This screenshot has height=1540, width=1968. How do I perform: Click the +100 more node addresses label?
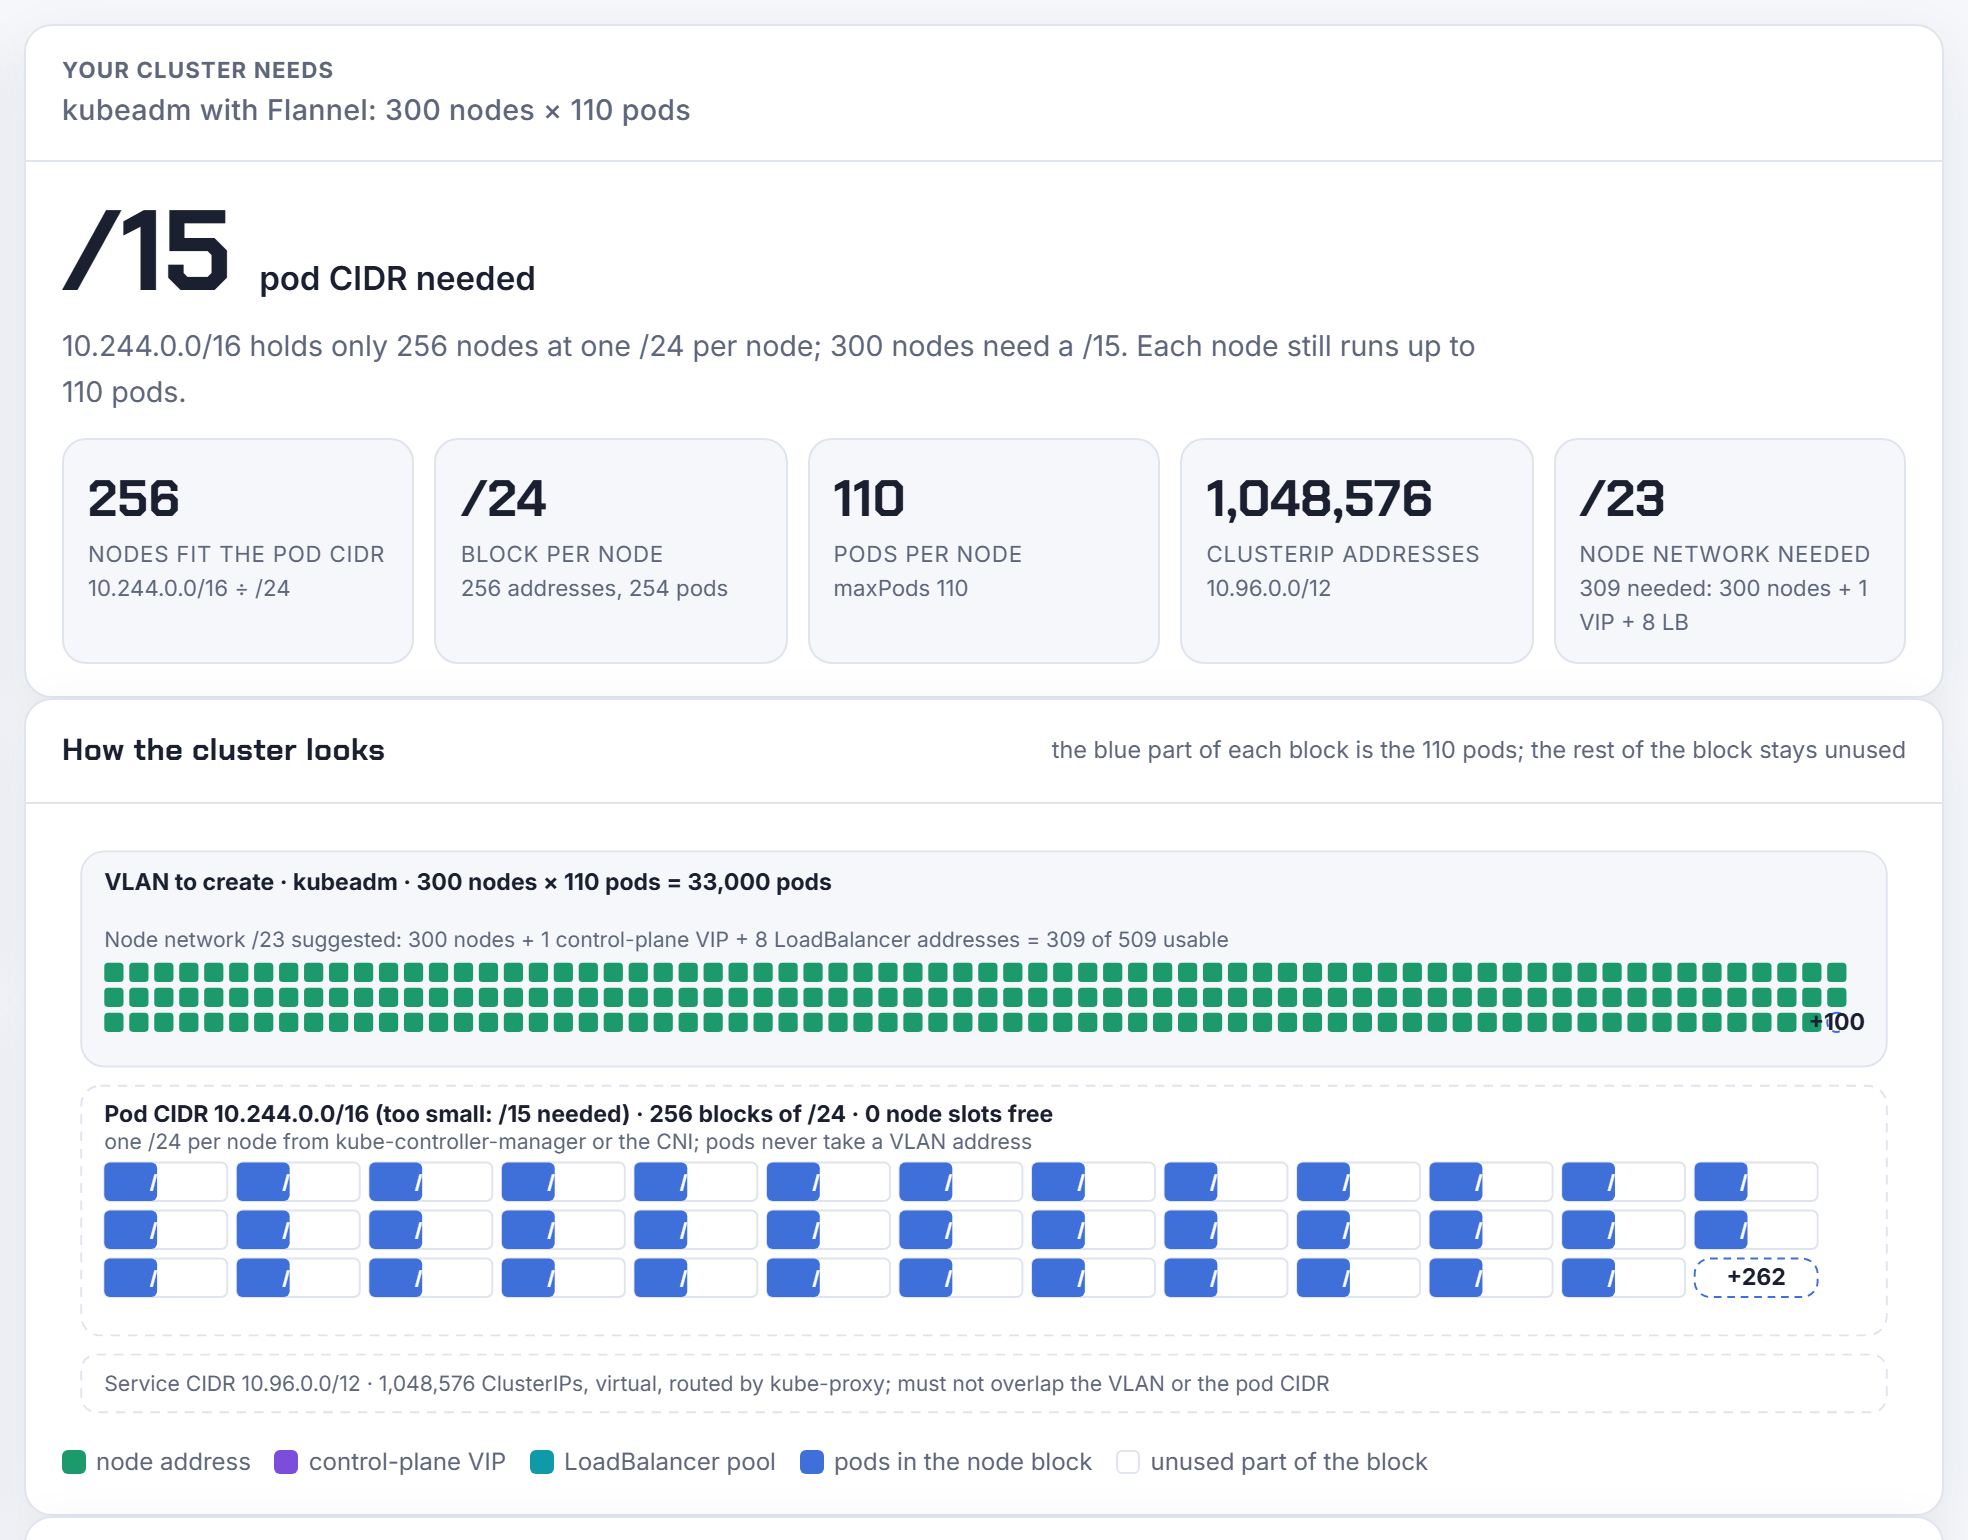tap(1838, 1022)
